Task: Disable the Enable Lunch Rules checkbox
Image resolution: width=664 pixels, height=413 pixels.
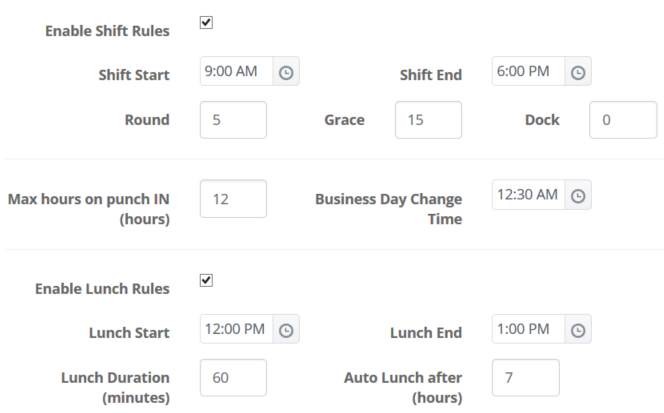Action: (x=206, y=280)
